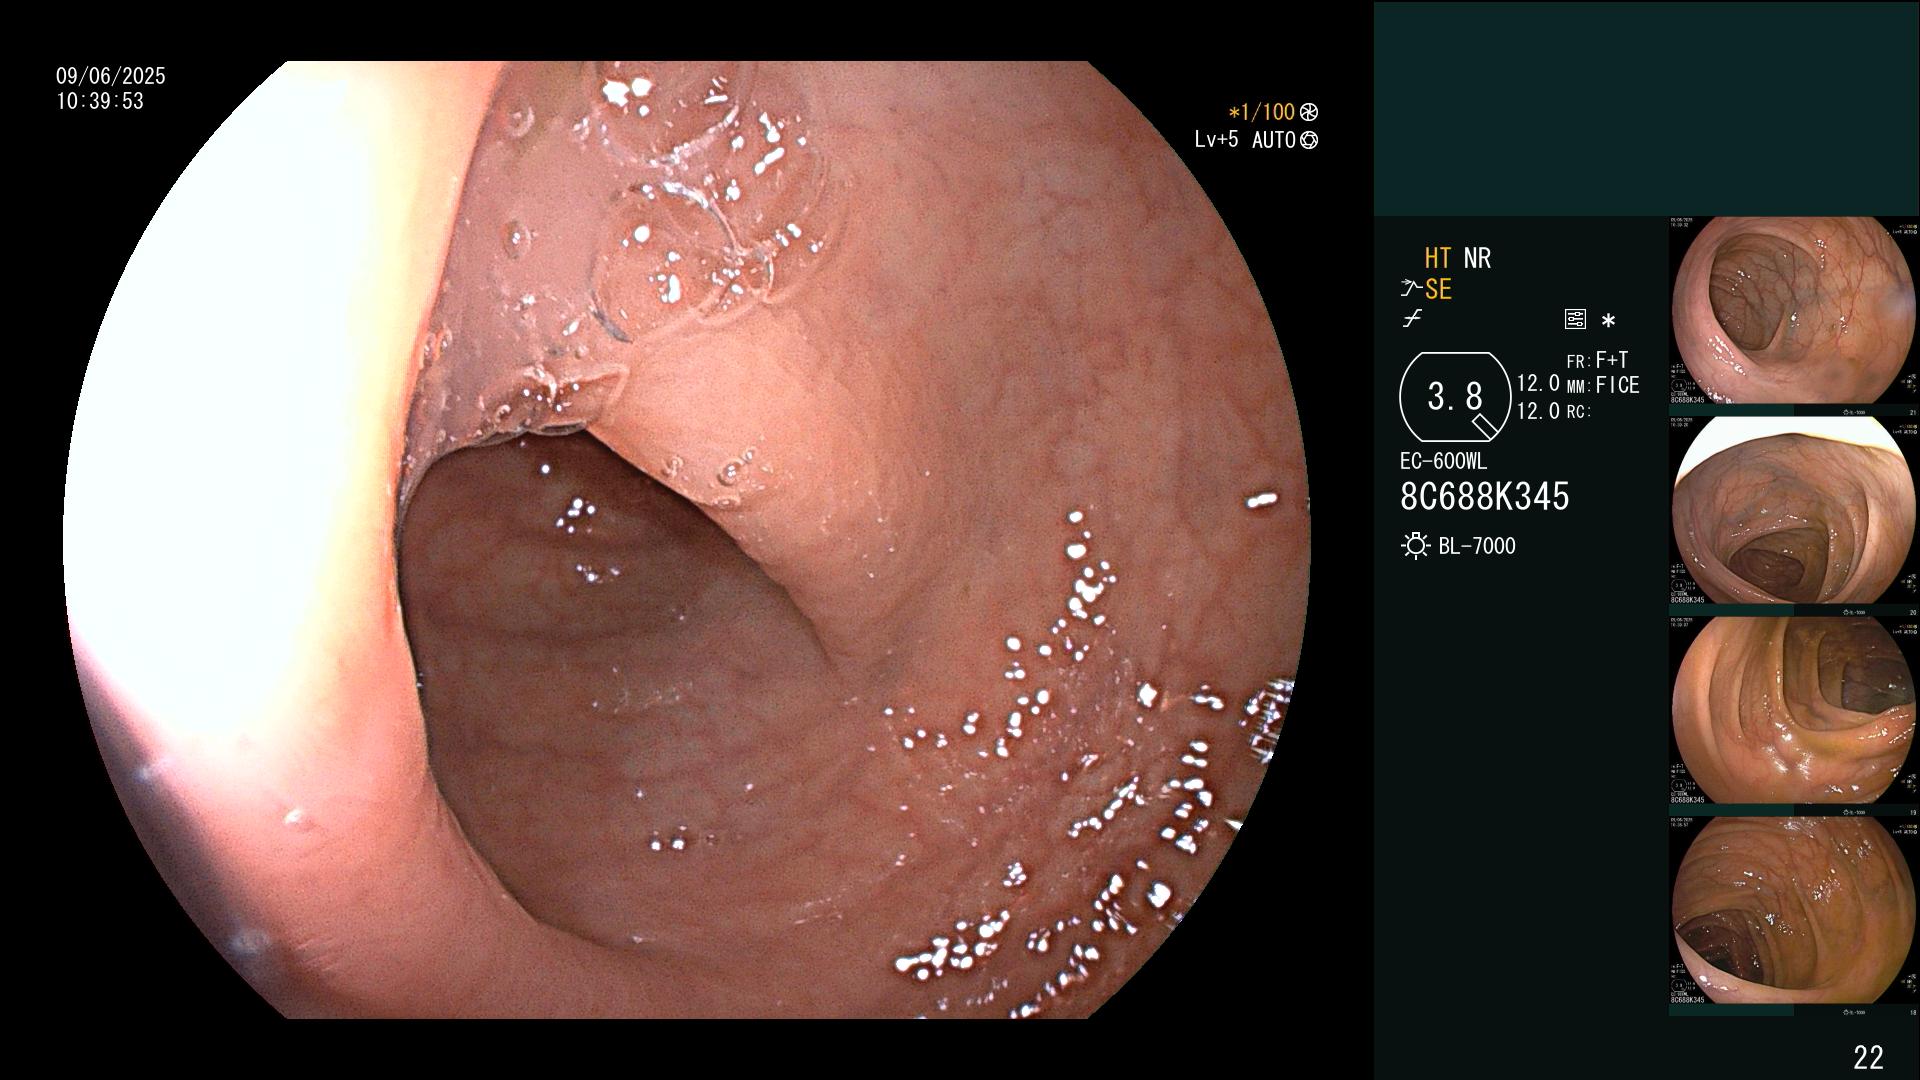Click the scope tip diagram showing 3.8
Screen dimensions: 1920x1080
[x=1455, y=397]
